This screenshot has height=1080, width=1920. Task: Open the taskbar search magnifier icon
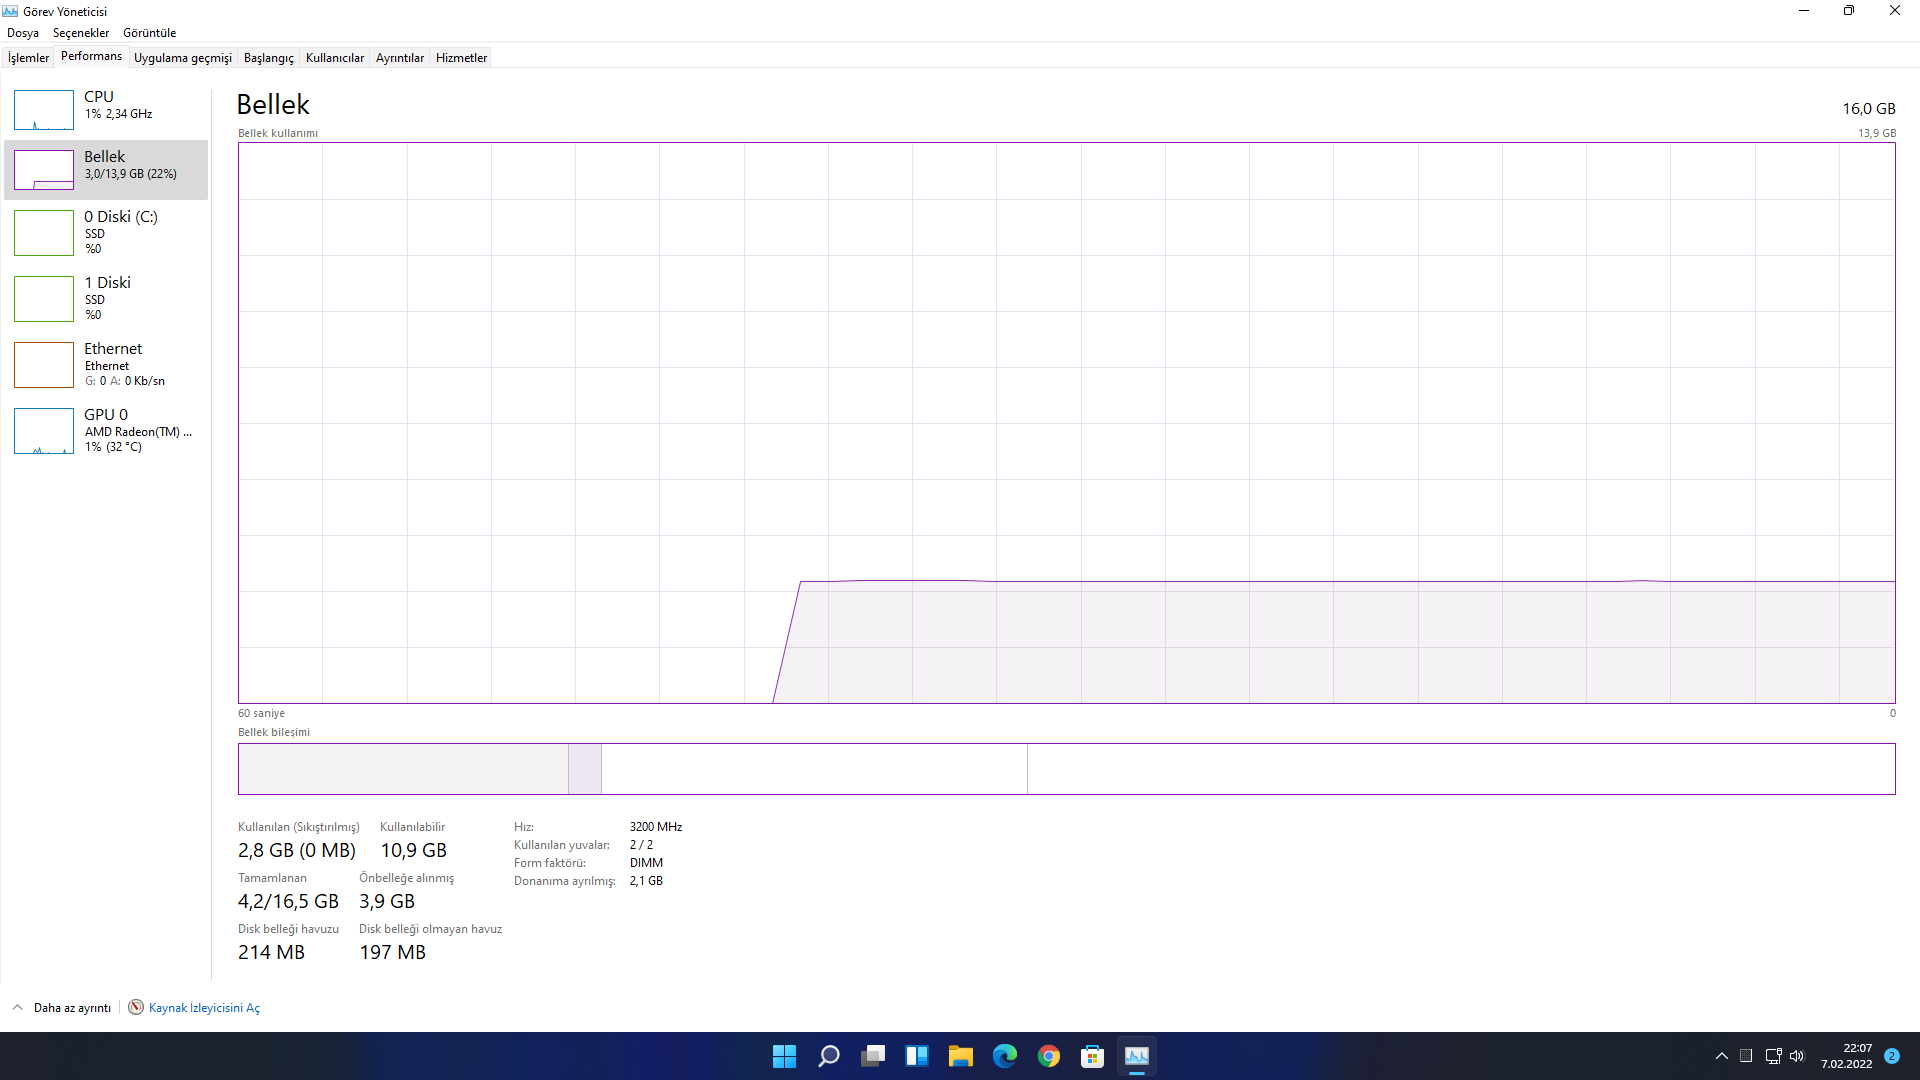(x=828, y=1056)
